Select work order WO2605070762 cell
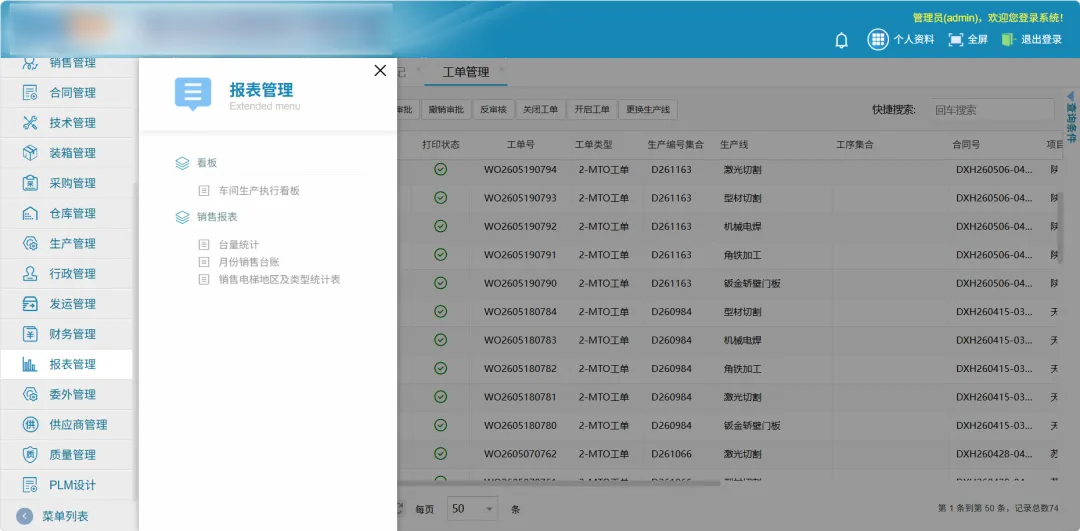The width and height of the screenshot is (1080, 531). (x=520, y=454)
